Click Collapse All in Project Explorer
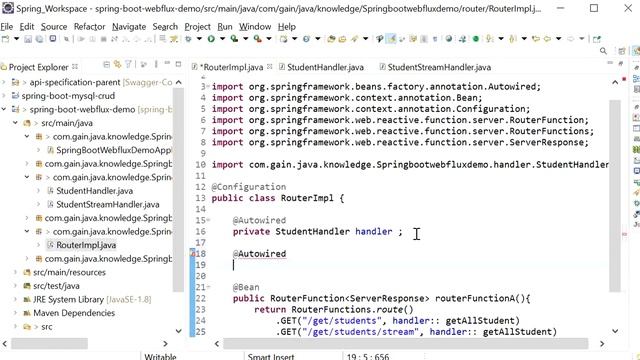Screen dimensions: 640x360 pos(106,64)
